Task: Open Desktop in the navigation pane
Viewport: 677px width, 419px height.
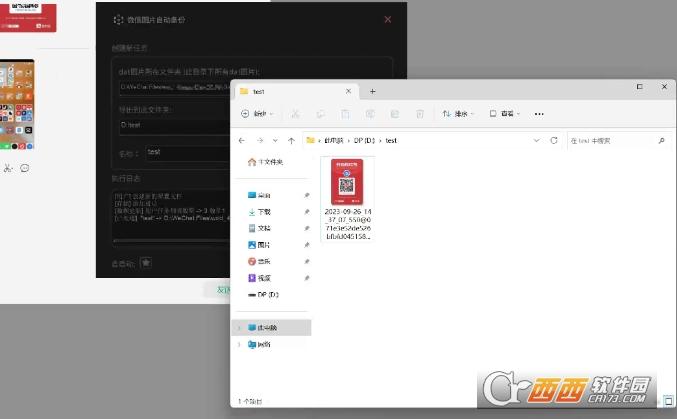Action: (259, 195)
